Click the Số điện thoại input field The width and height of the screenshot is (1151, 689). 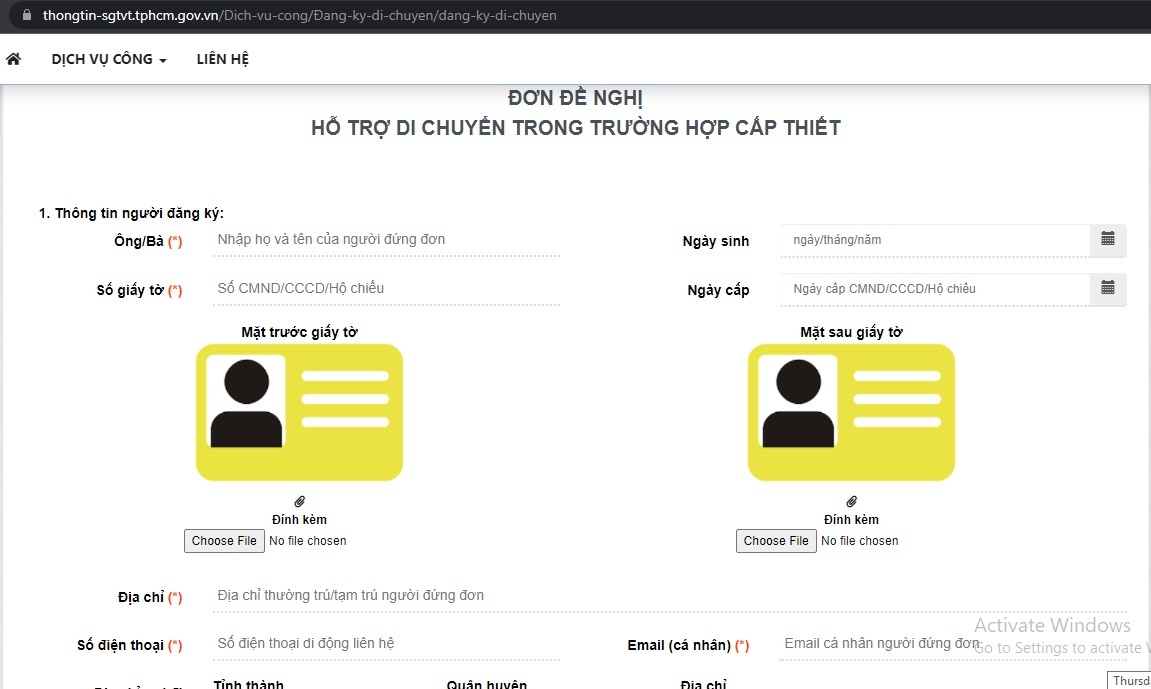point(386,644)
